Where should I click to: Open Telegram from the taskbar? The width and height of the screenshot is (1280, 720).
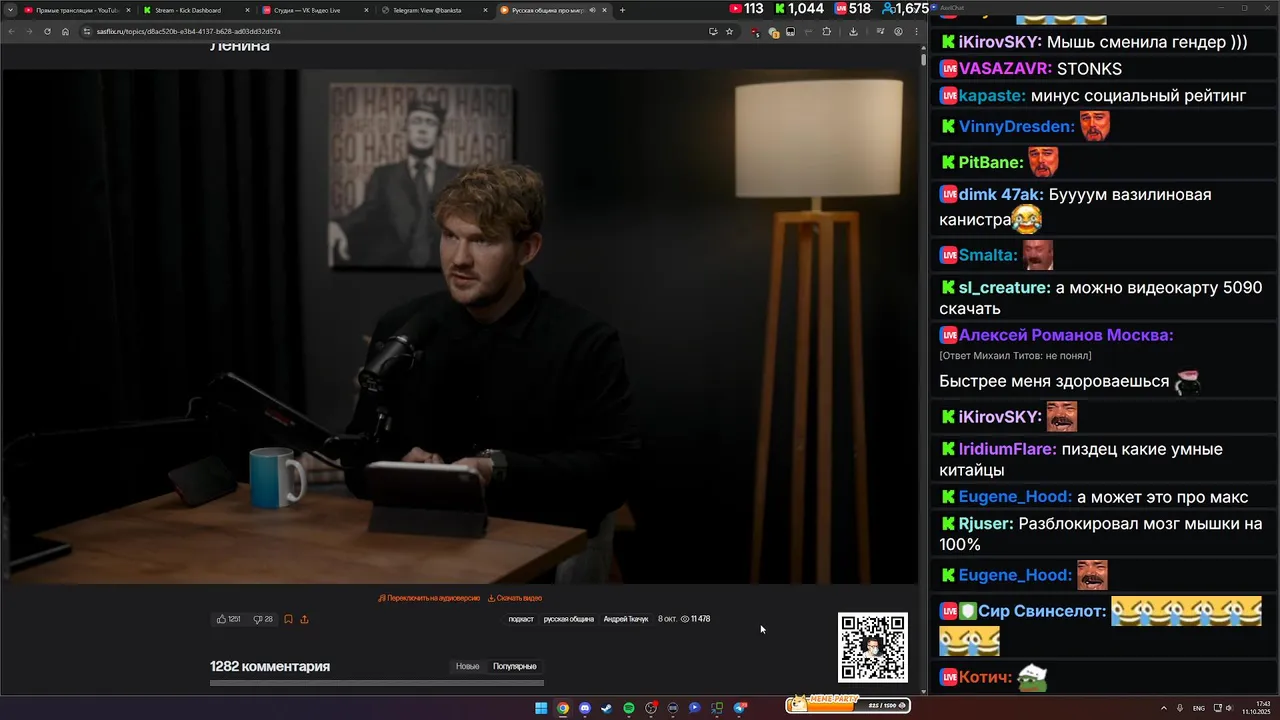pos(740,708)
